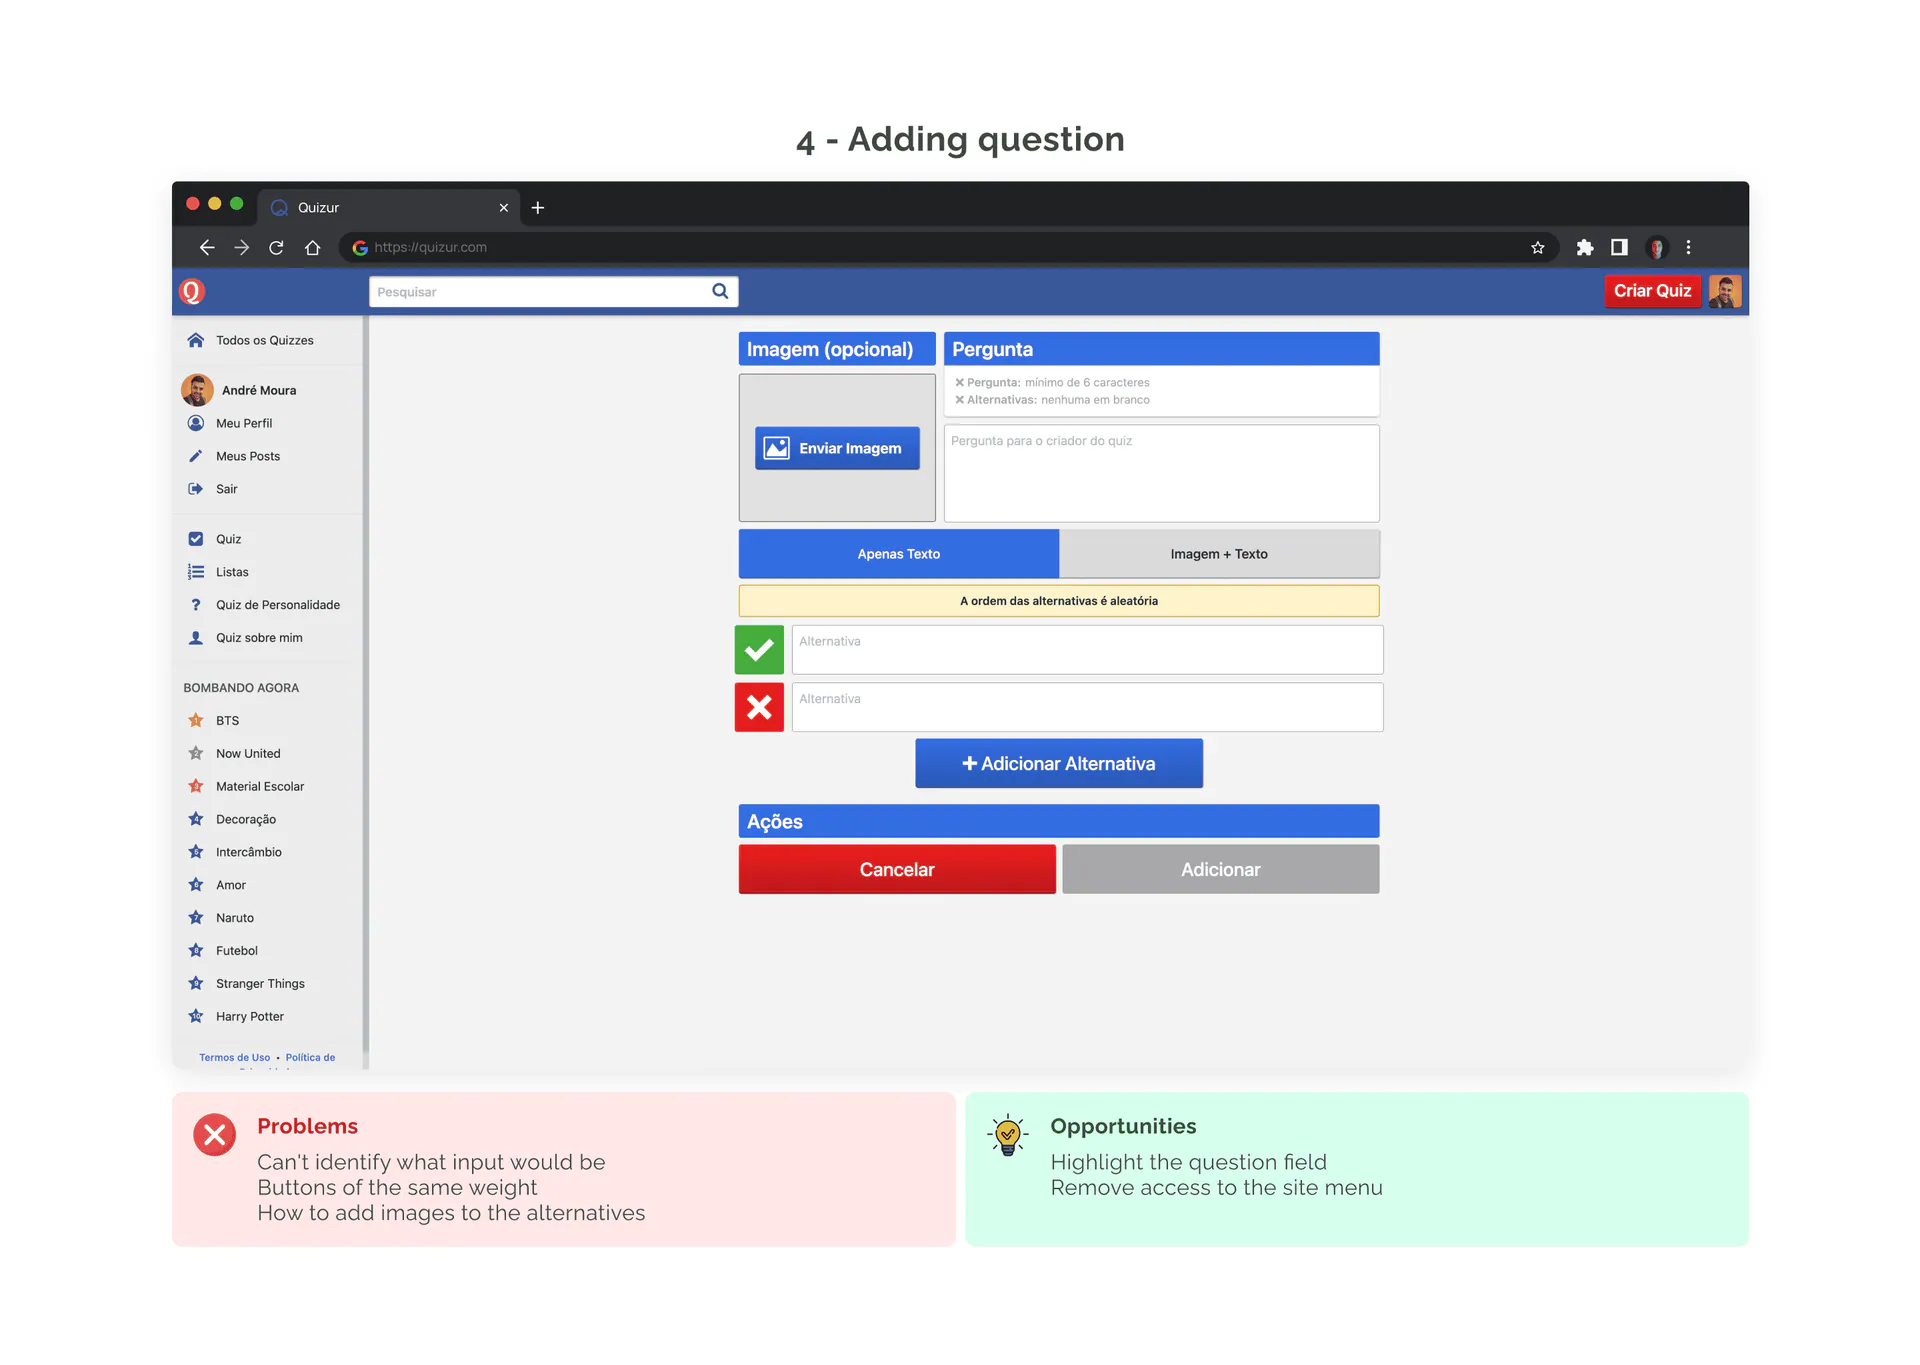1920x1365 pixels.
Task: Select the Quizur browser tab
Action: (x=389, y=207)
